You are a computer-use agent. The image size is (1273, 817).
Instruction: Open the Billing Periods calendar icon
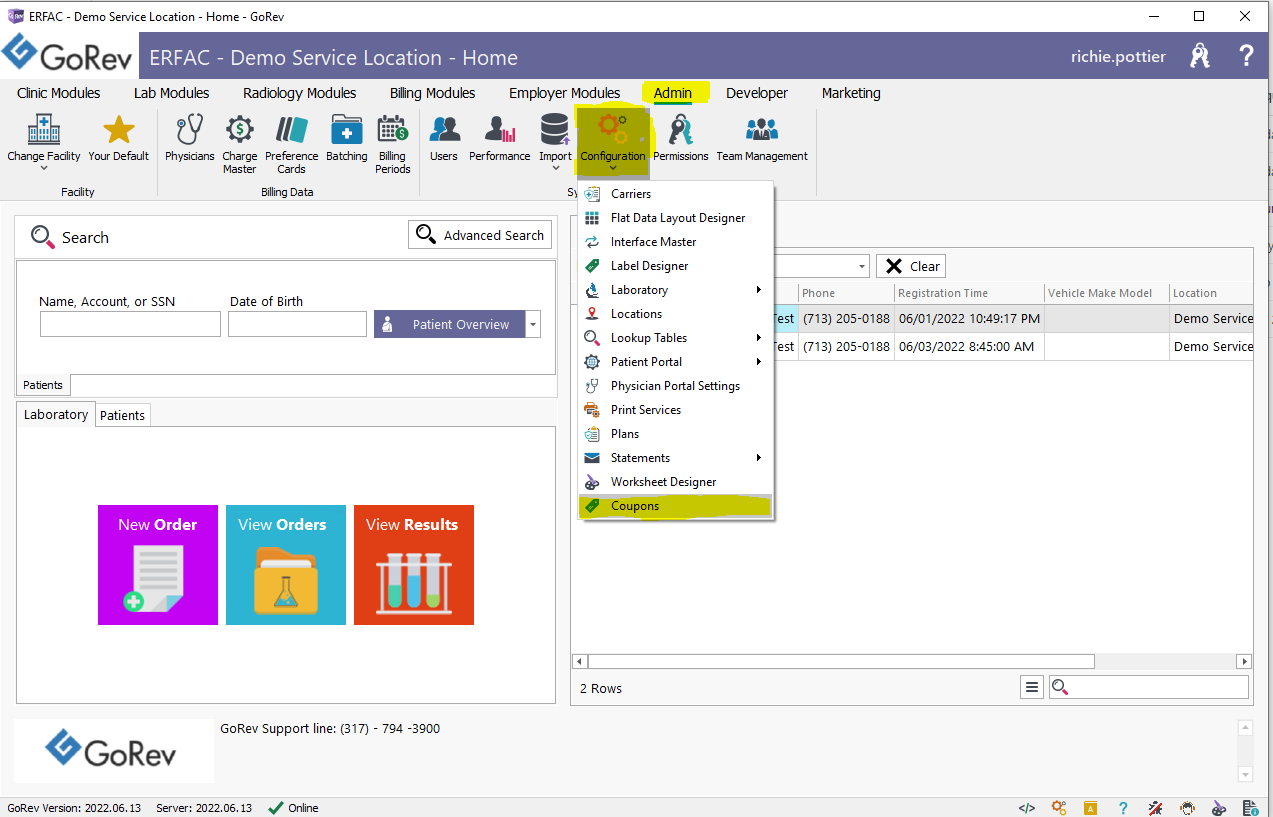[393, 145]
